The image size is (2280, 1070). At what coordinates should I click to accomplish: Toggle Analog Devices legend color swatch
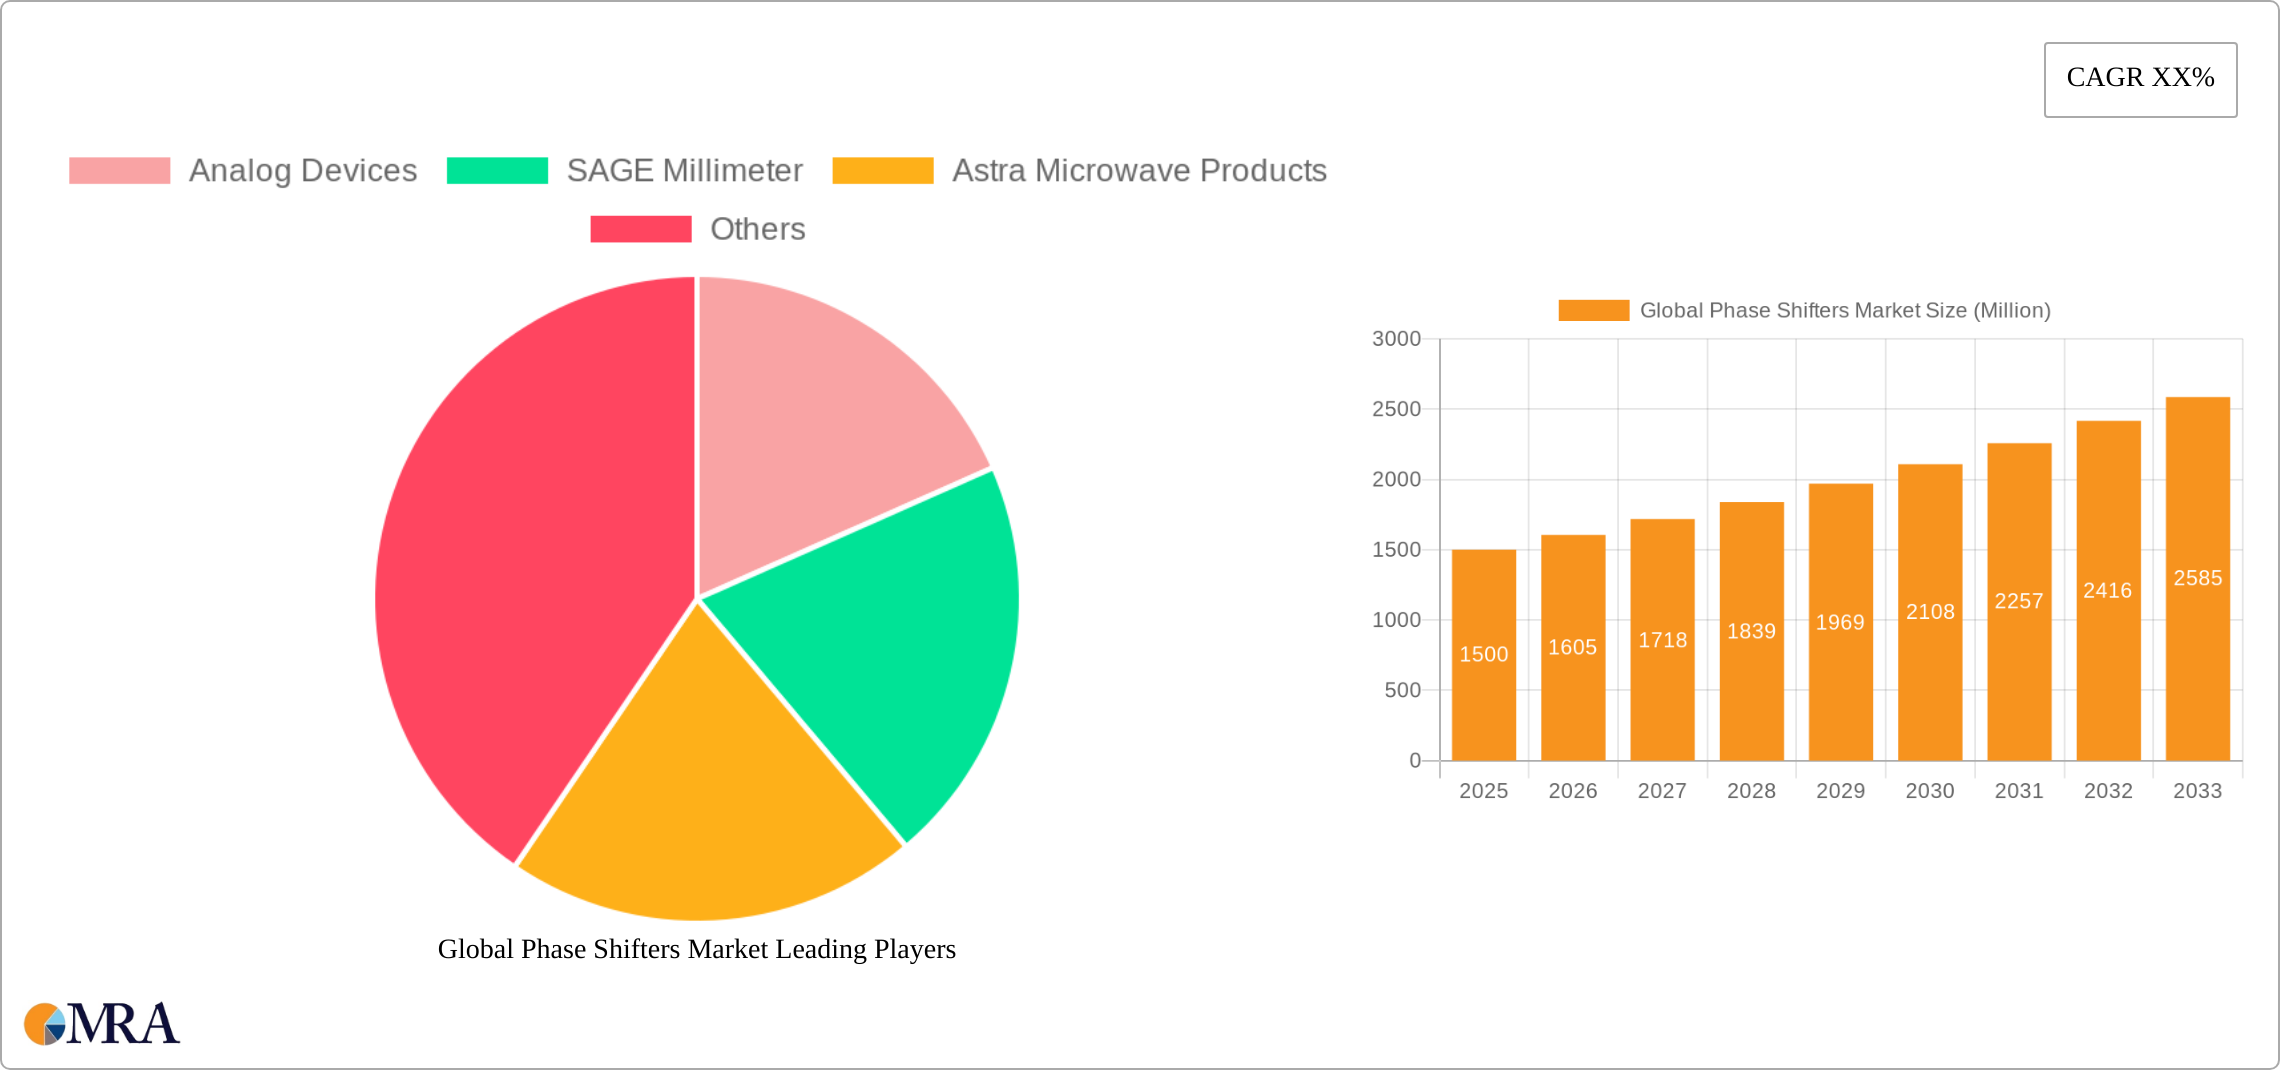(119, 171)
